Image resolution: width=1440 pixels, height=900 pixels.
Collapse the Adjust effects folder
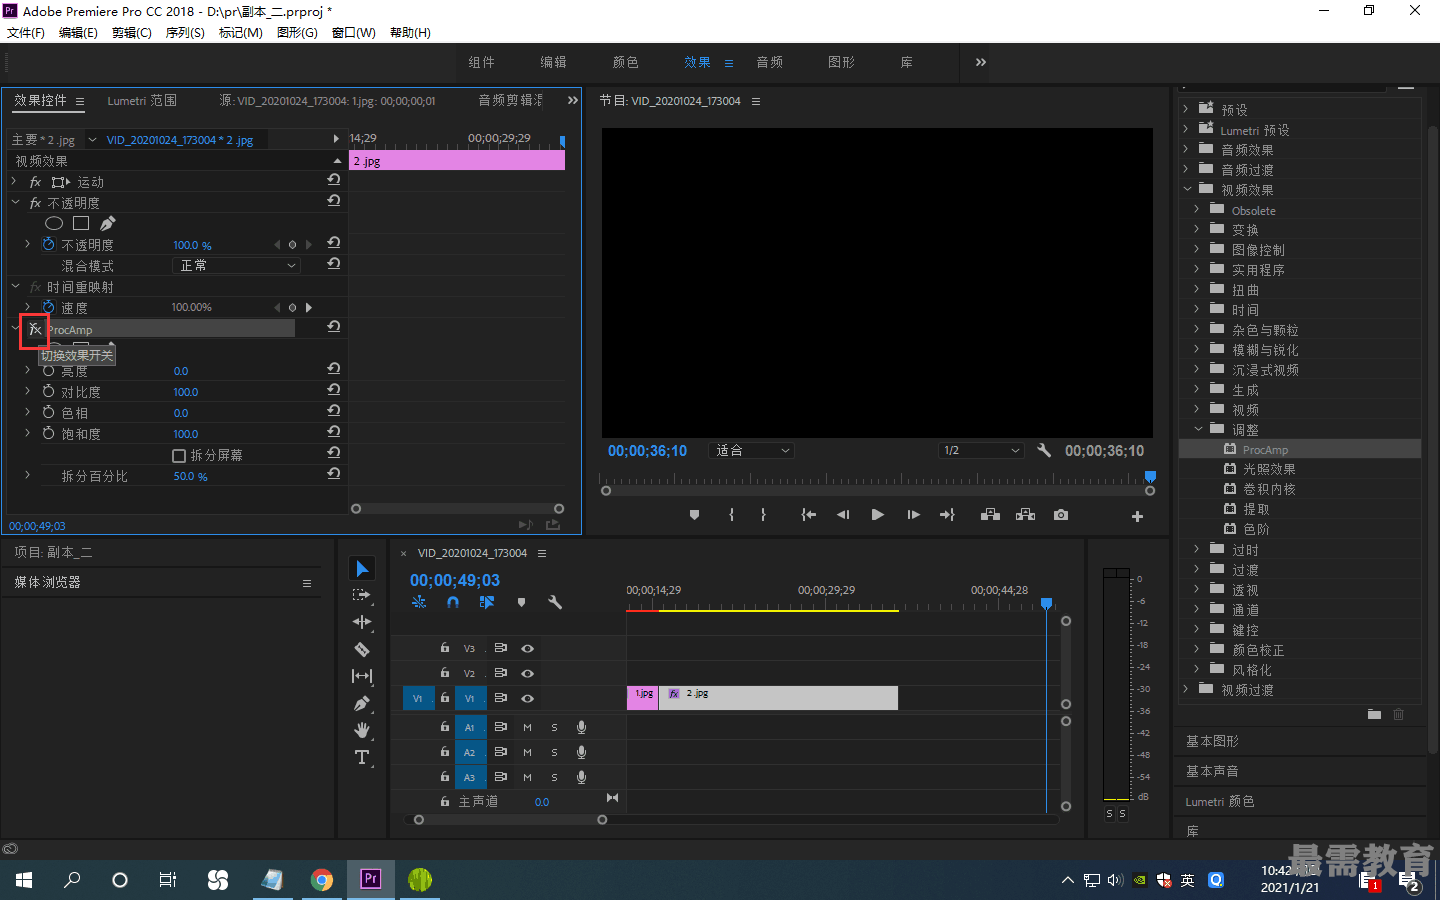[1198, 429]
